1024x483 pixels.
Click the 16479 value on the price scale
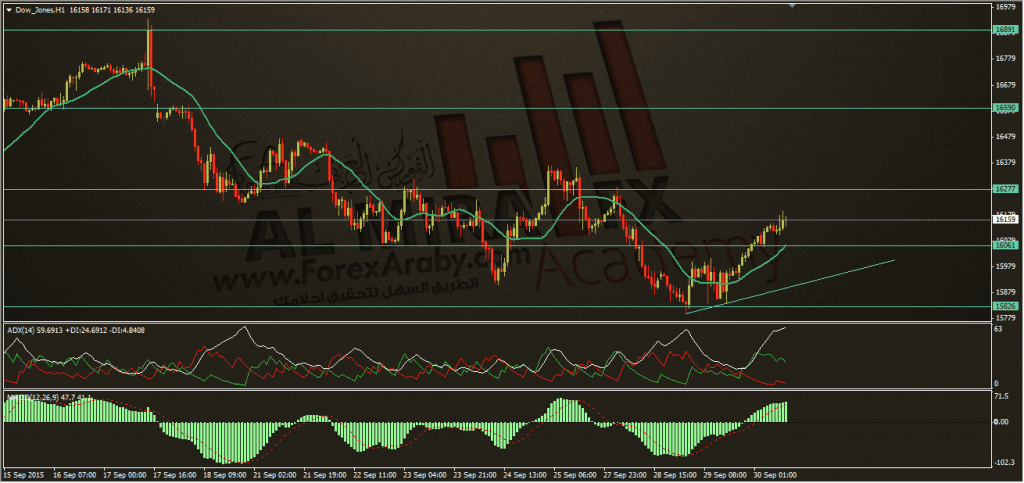[x=1006, y=137]
